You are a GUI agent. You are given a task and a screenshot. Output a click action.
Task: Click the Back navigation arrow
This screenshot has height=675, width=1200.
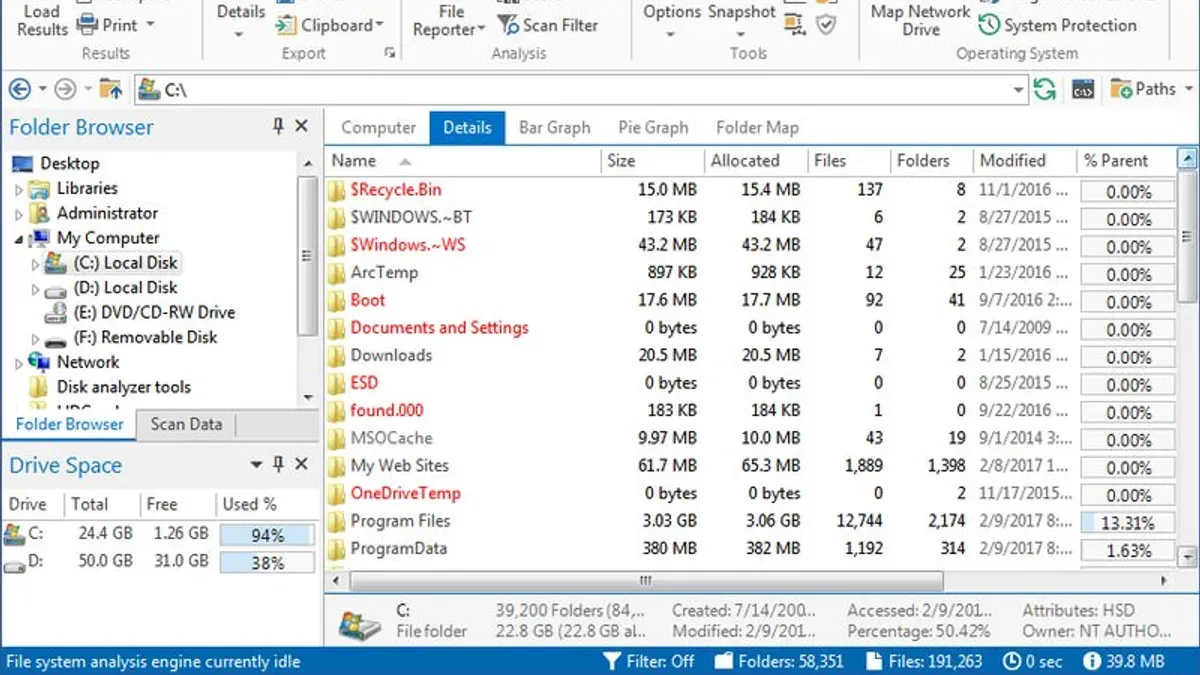tap(19, 89)
